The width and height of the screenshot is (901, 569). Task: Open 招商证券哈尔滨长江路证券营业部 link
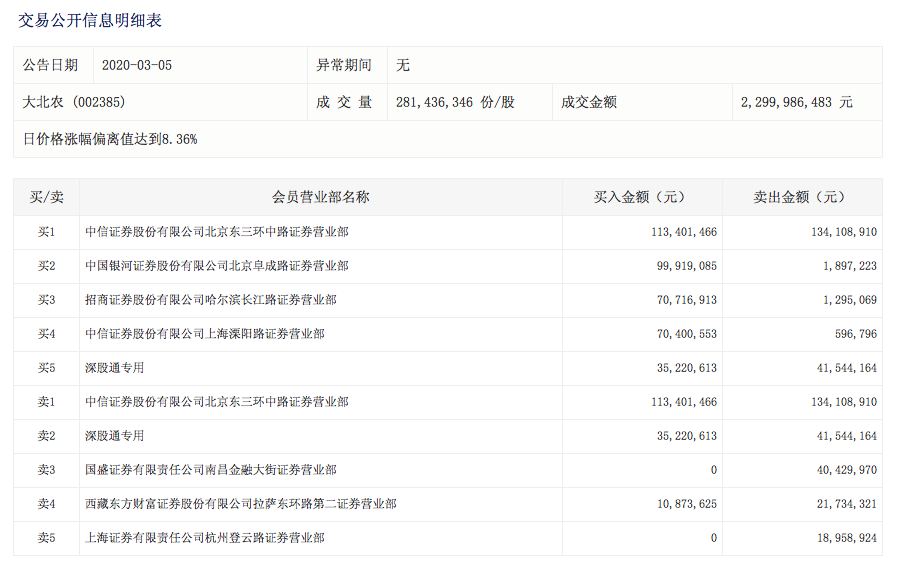[x=211, y=300]
